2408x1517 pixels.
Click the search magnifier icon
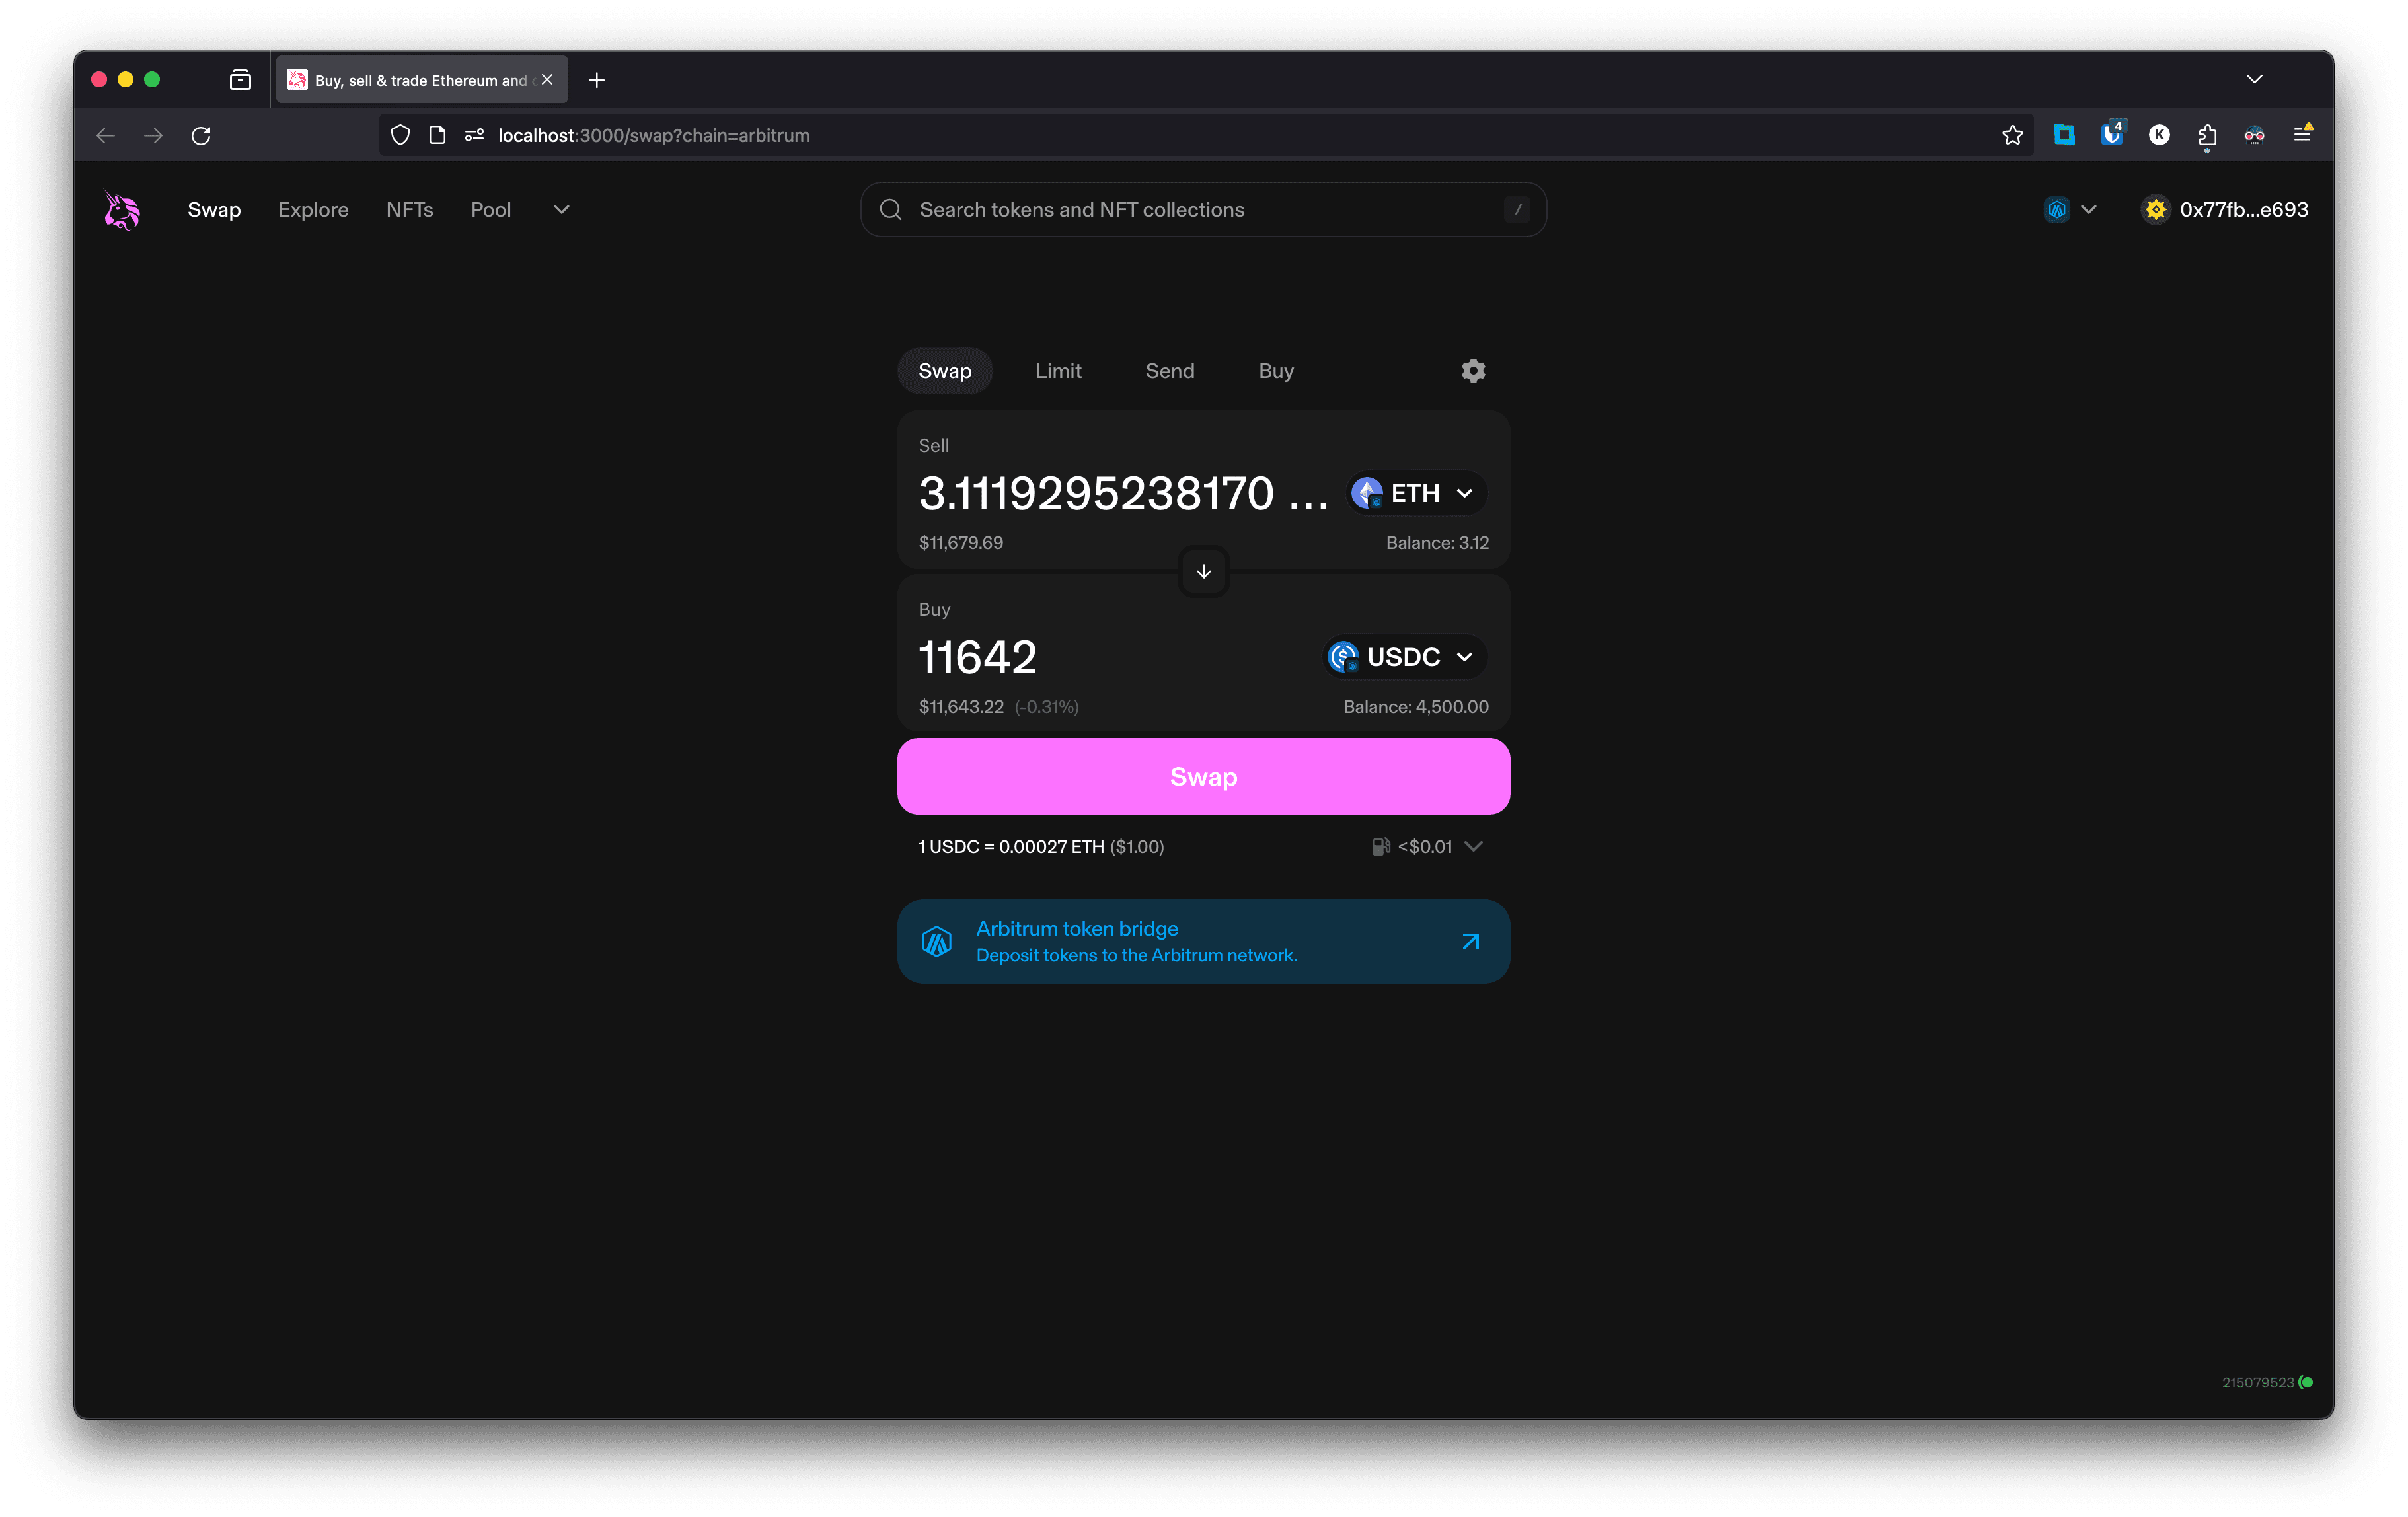click(x=891, y=210)
